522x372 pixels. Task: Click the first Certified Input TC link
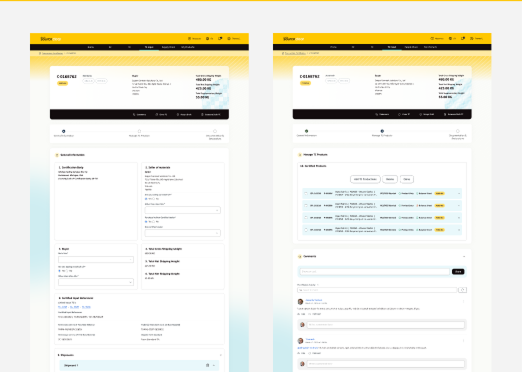tap(63, 307)
